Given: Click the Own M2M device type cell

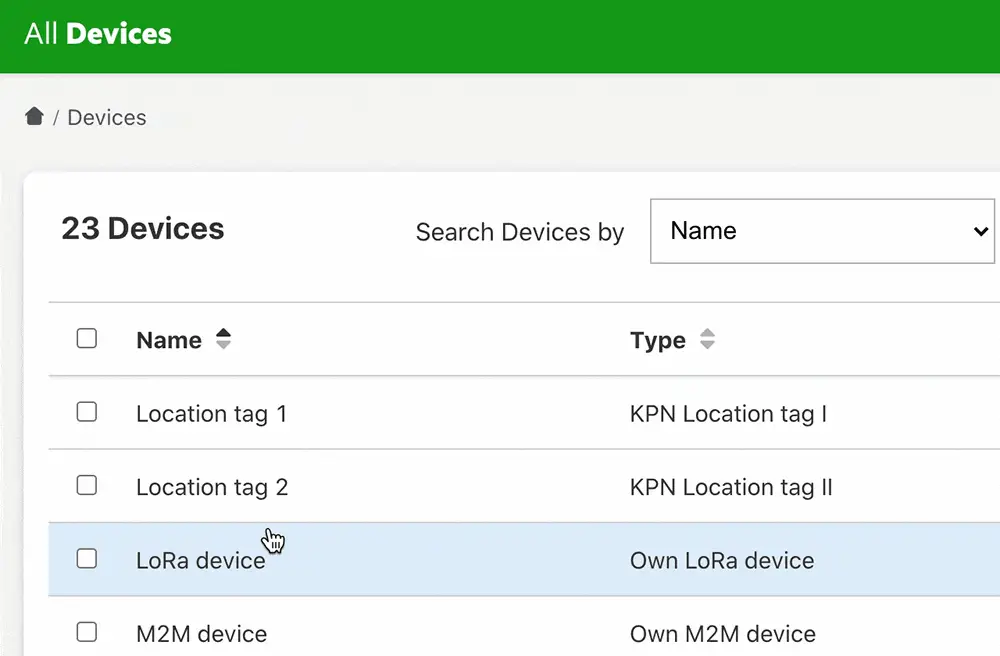Looking at the screenshot, I should tap(722, 634).
